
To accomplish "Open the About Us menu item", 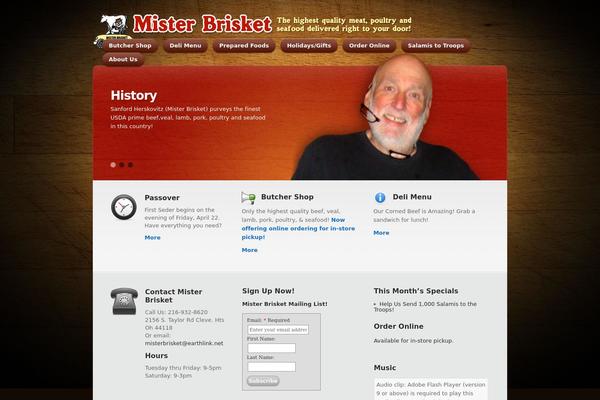I will click(123, 59).
